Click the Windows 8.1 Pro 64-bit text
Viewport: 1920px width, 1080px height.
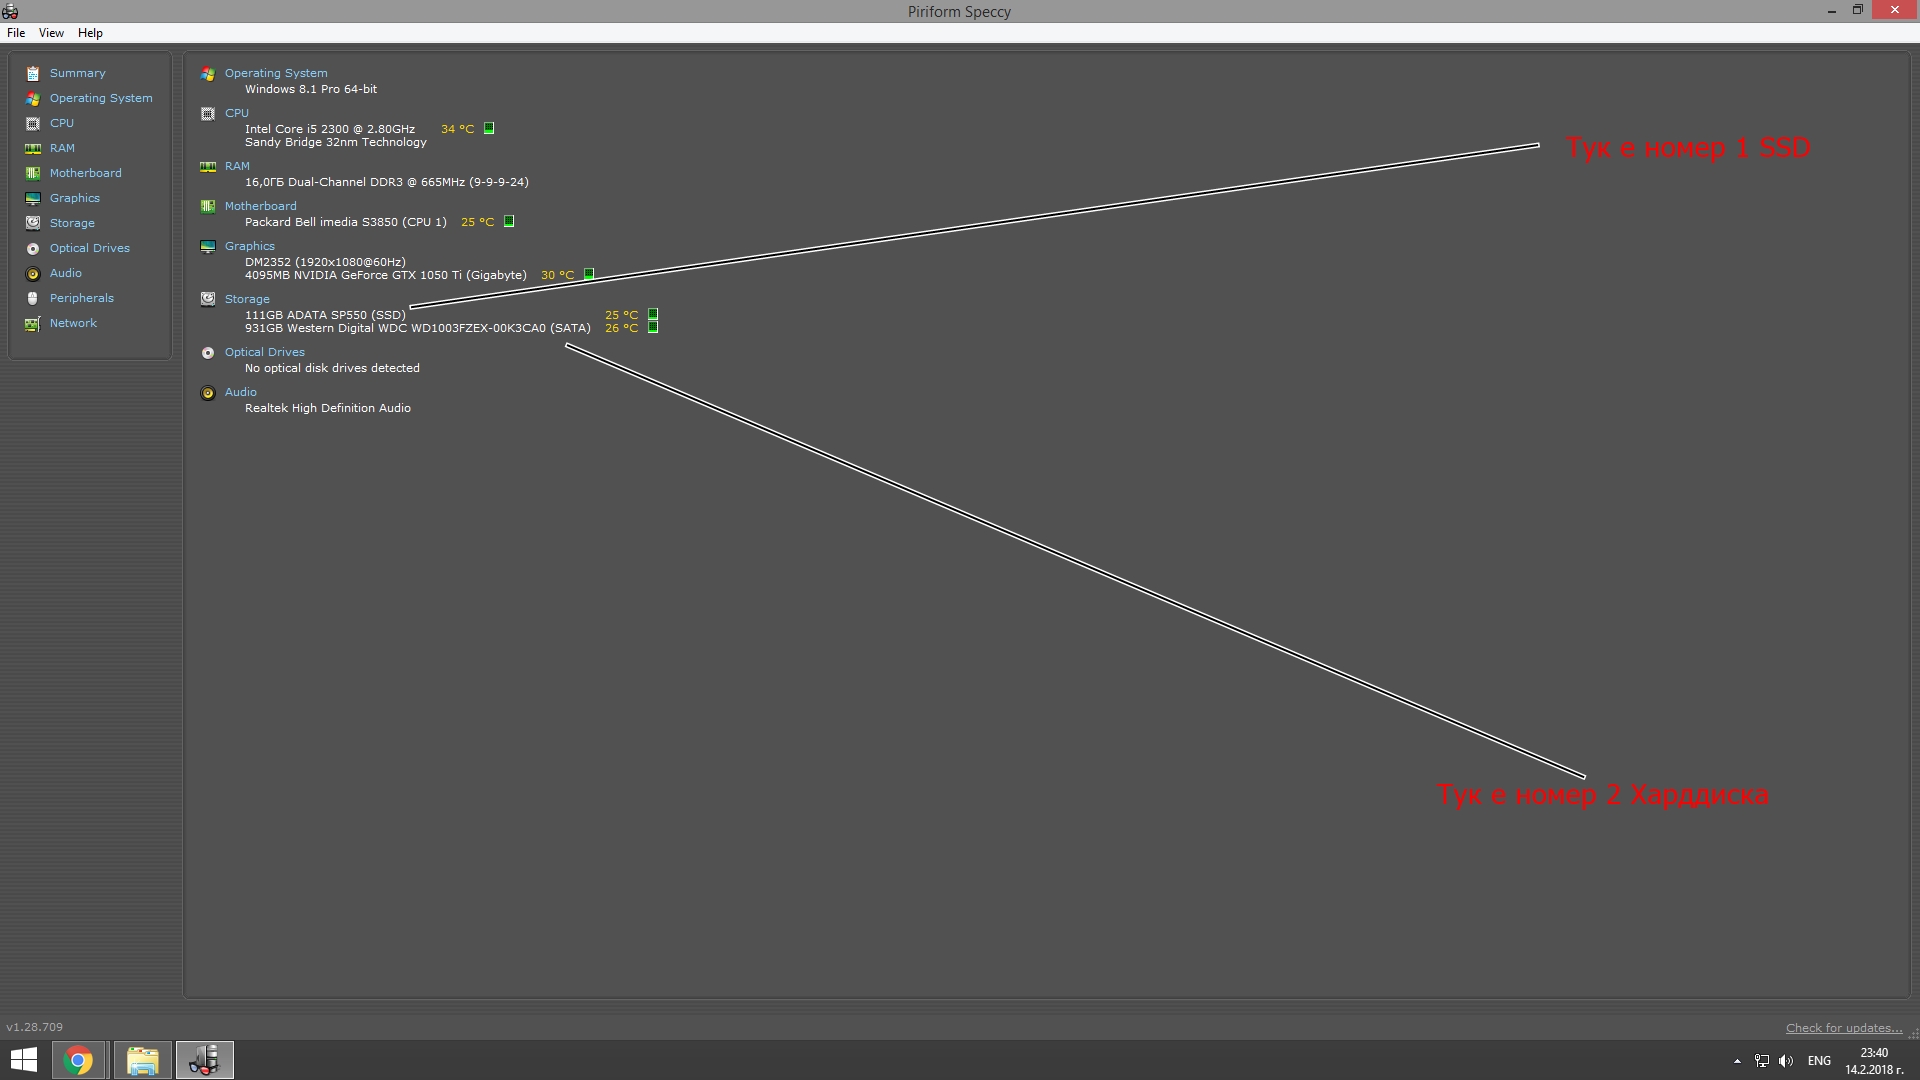(x=311, y=89)
